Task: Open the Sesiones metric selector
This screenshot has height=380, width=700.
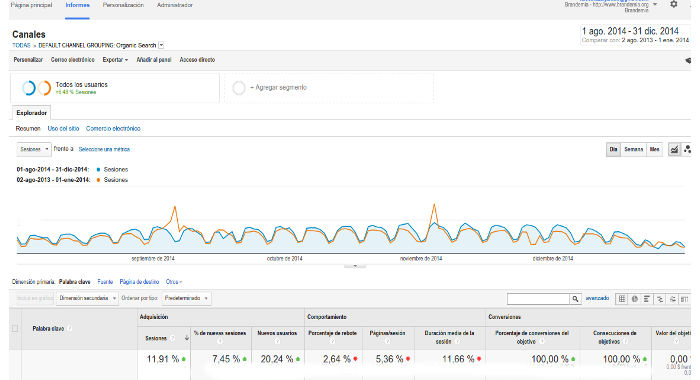Action: [34, 149]
